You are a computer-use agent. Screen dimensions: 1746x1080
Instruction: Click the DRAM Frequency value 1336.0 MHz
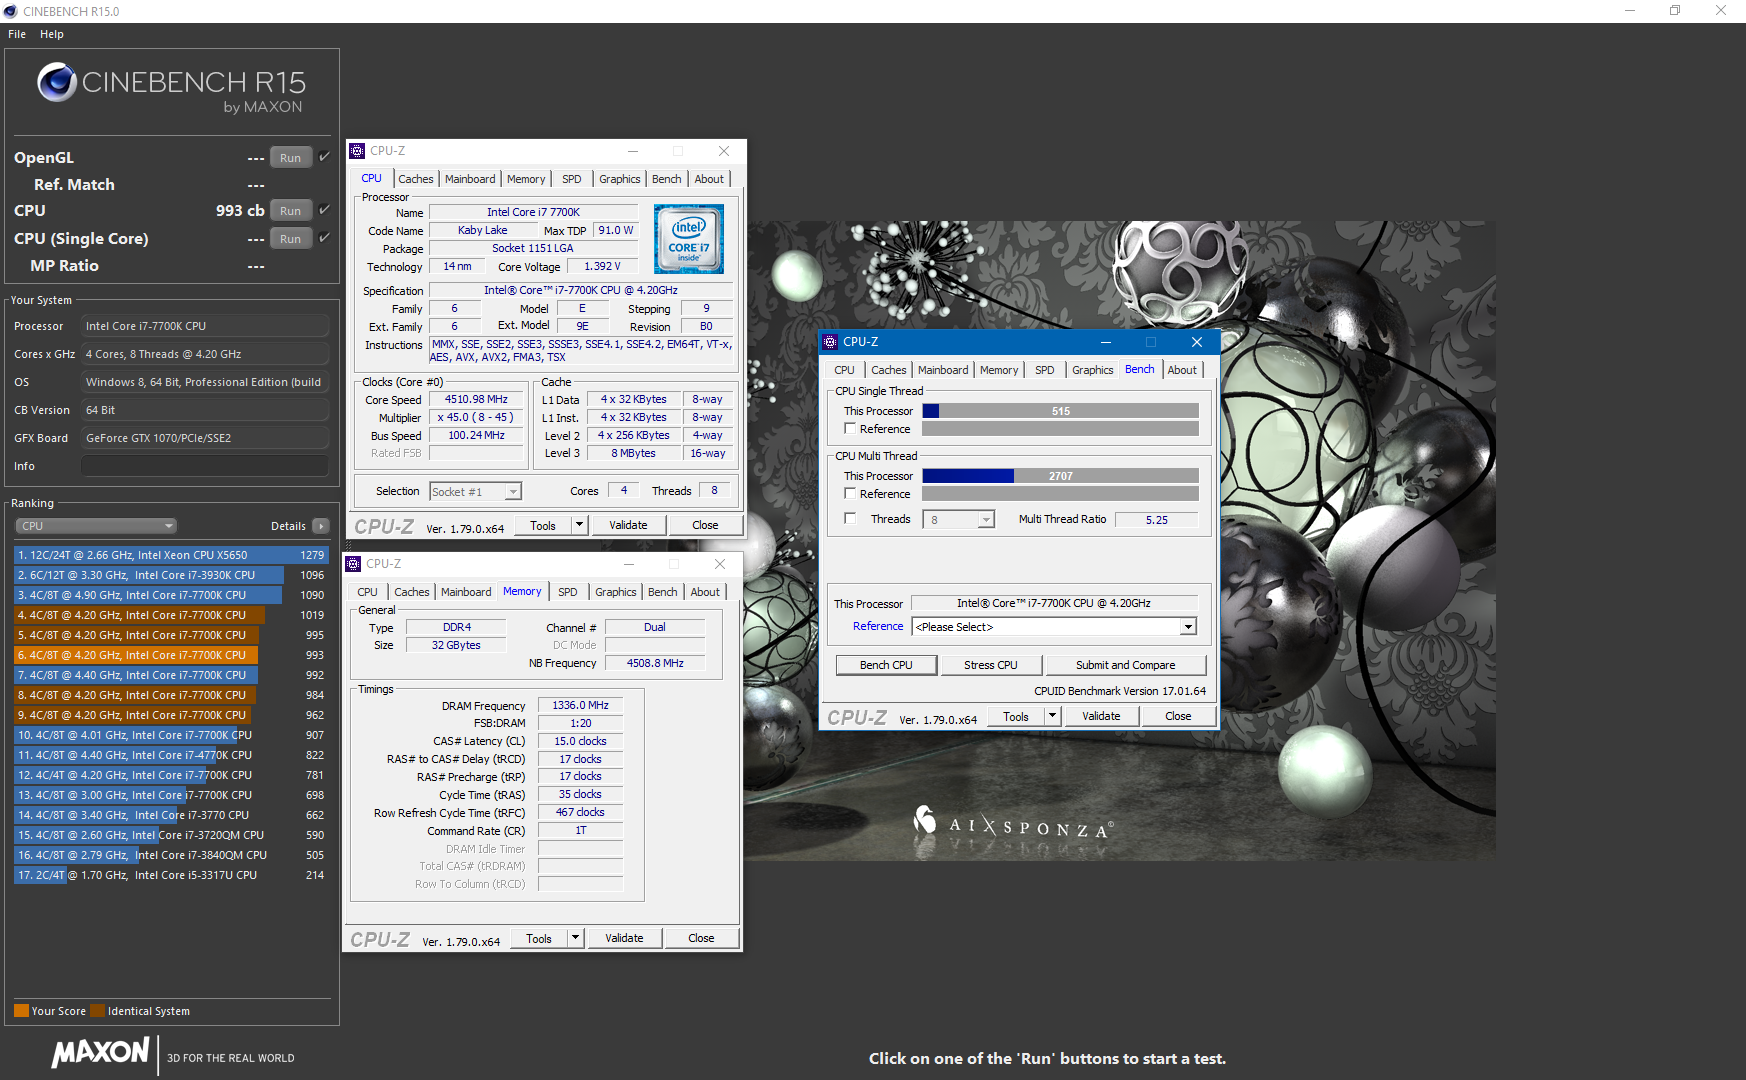coord(580,705)
